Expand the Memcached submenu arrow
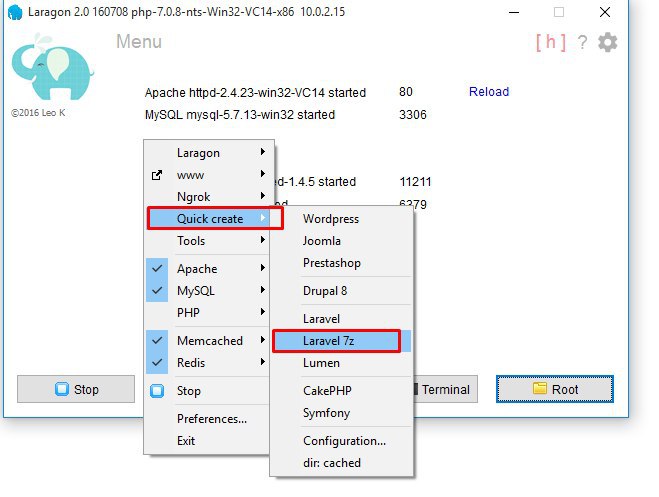This screenshot has width=659, height=497. tap(263, 339)
